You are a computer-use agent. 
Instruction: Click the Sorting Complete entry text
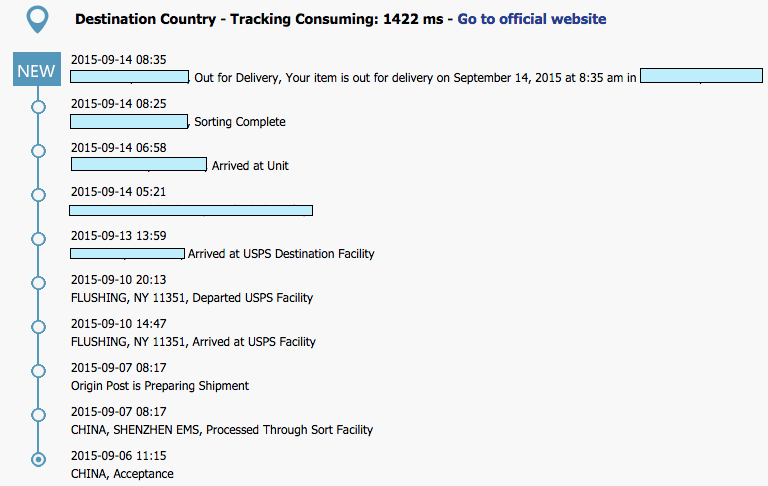click(x=240, y=122)
